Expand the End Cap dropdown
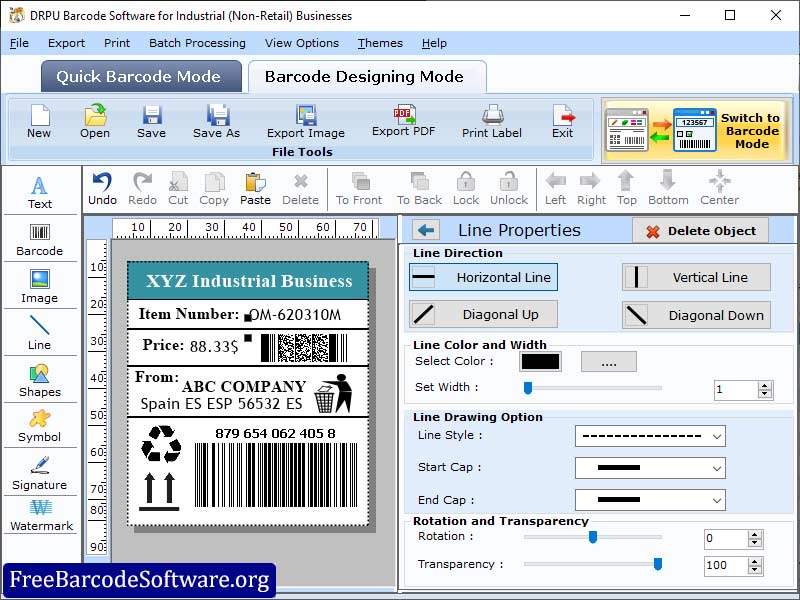This screenshot has height=600, width=800. click(x=650, y=500)
